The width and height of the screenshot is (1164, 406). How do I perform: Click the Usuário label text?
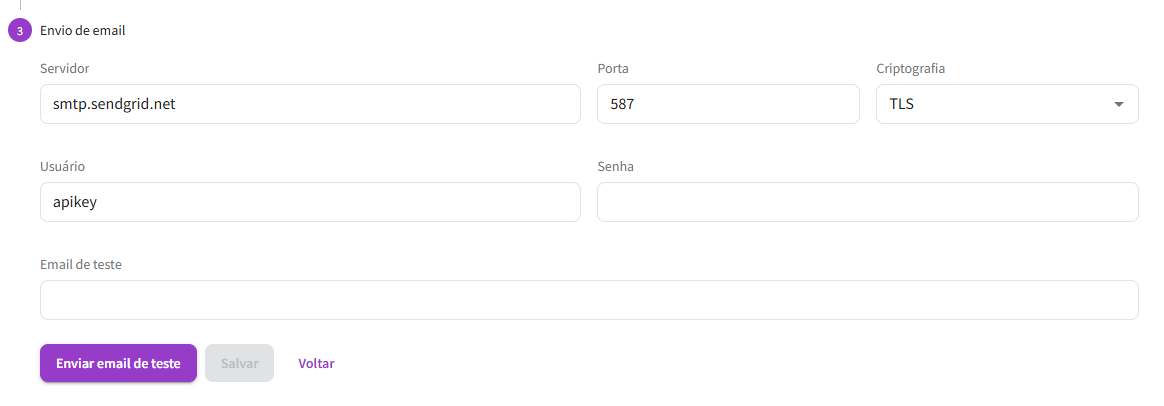pos(63,167)
